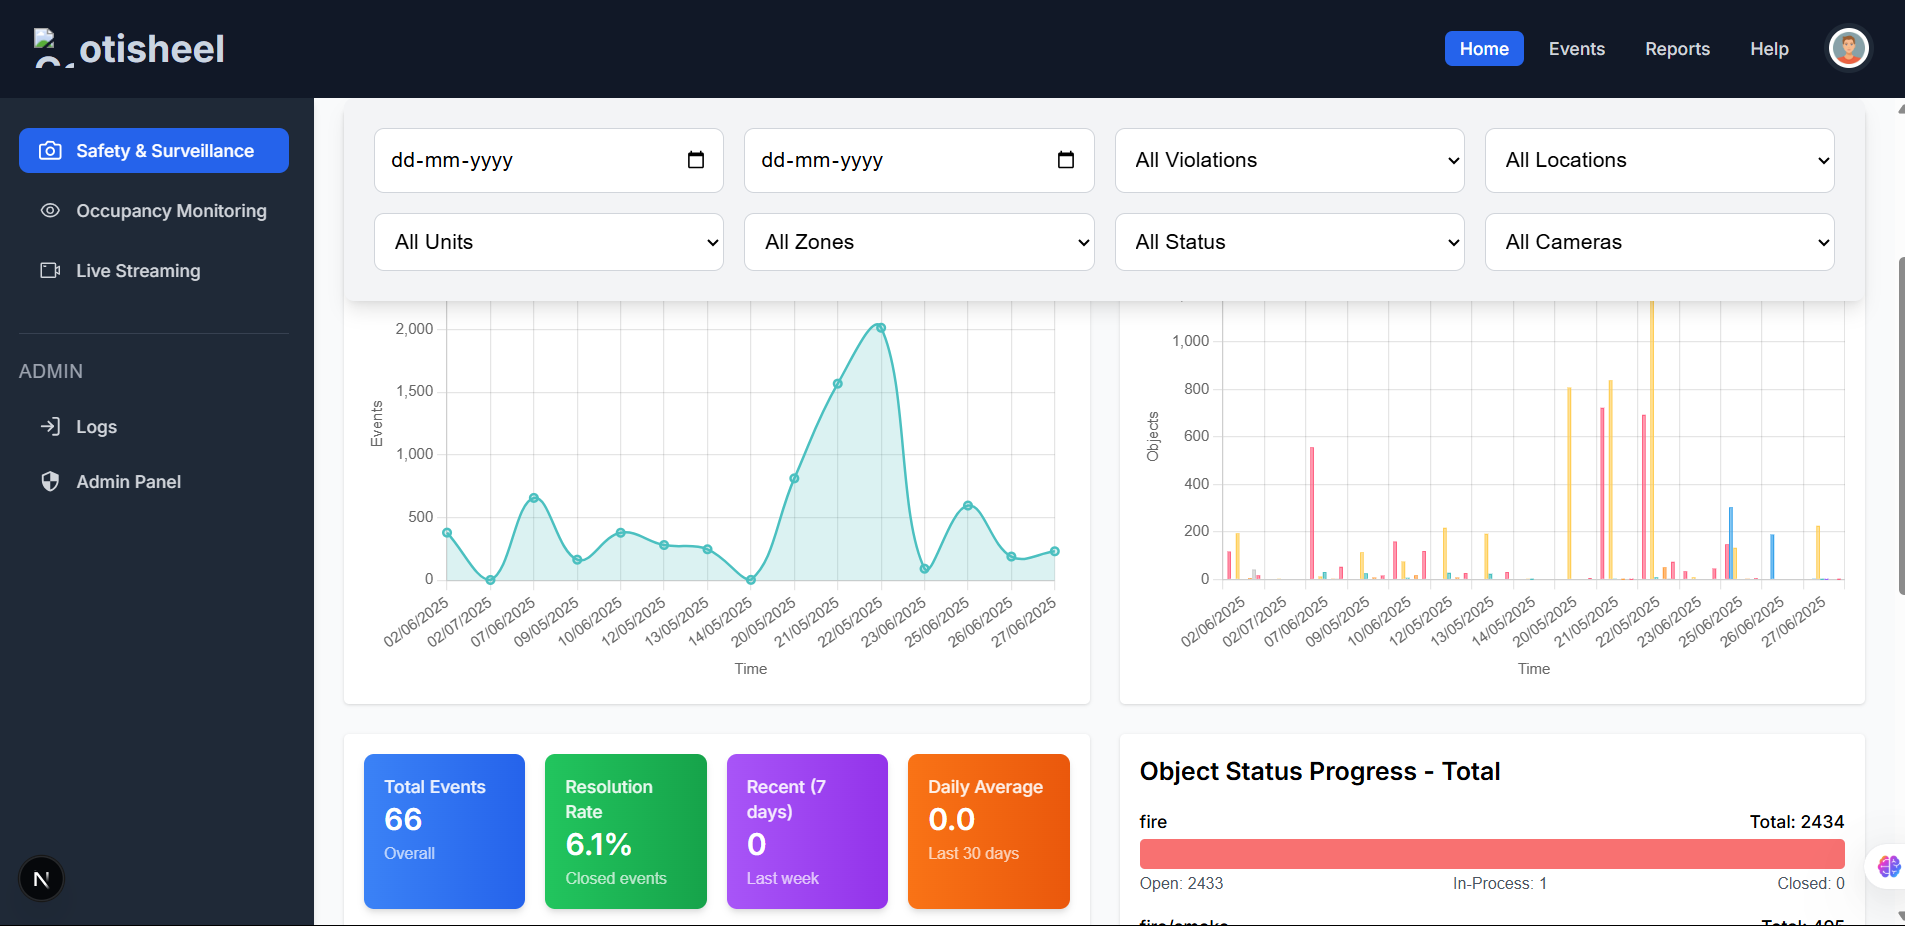This screenshot has width=1905, height=926.
Task: Click the otisheel logo in the header
Action: (128, 48)
